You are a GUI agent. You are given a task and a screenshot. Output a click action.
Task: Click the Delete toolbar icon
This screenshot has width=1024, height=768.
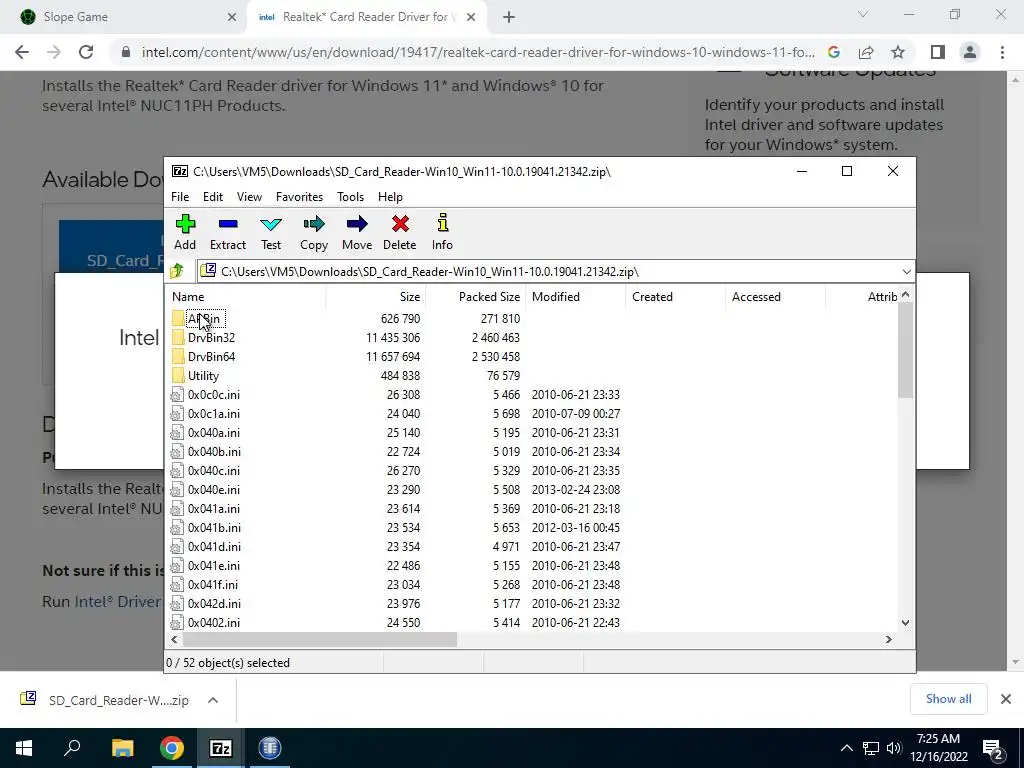click(400, 232)
